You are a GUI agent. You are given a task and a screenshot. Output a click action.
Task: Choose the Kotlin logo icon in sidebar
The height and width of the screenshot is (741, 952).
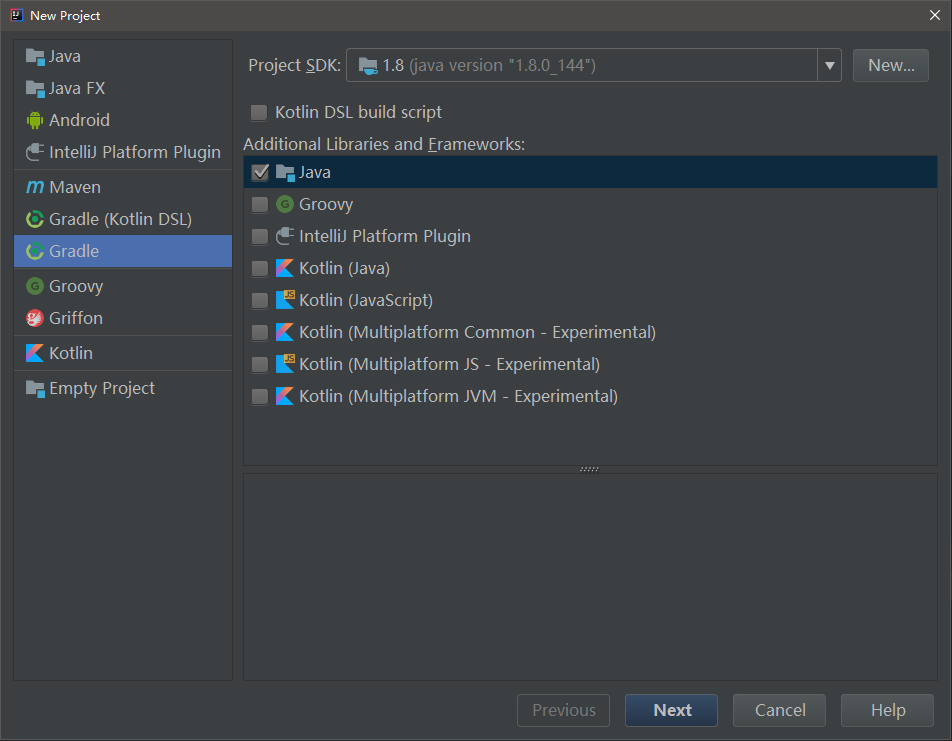35,353
